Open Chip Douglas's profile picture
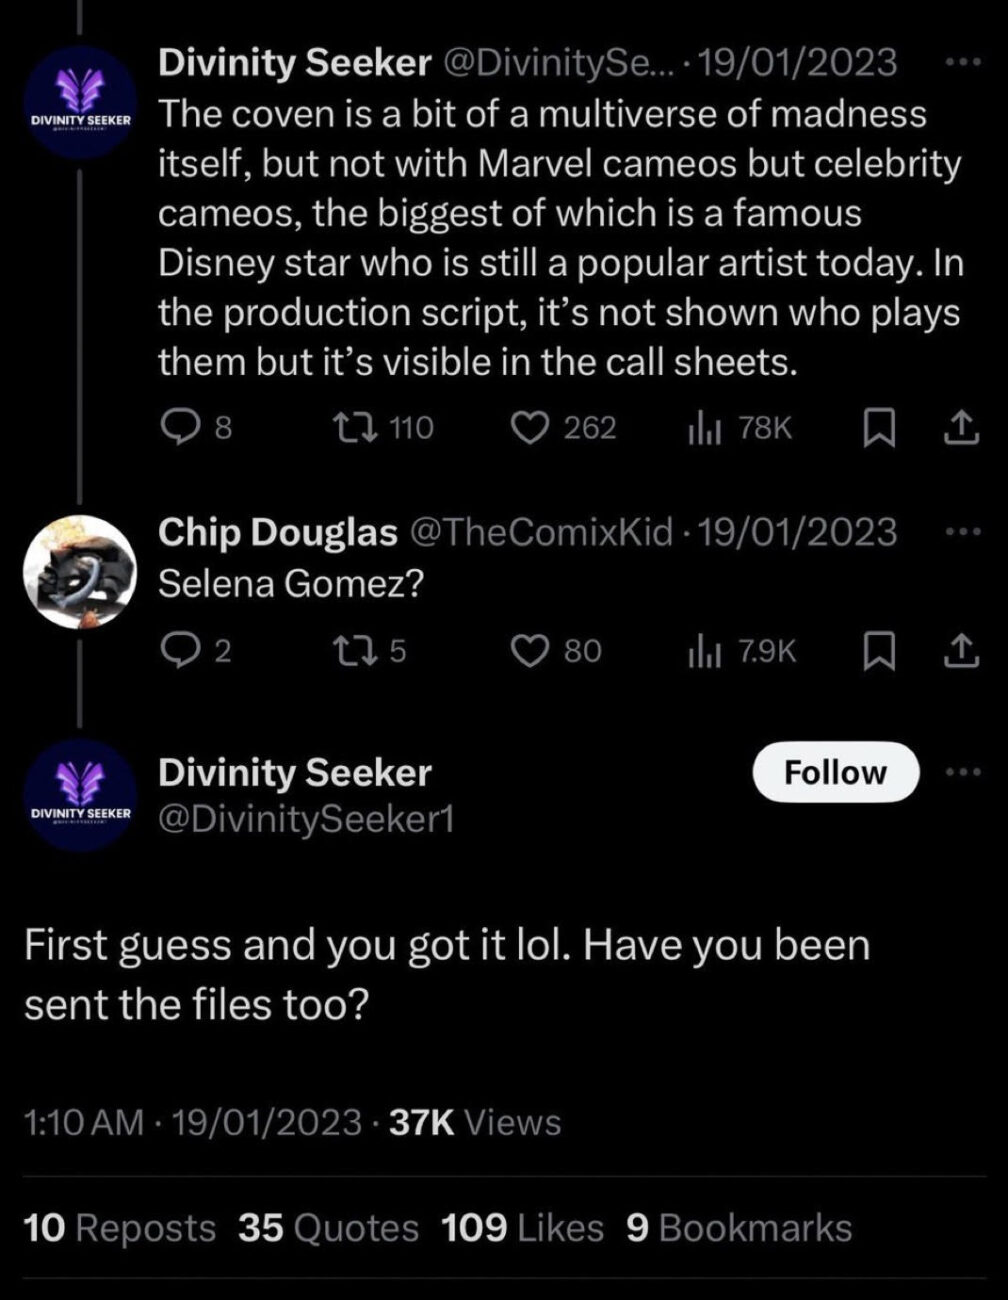Screen dimensions: 1008x1300 [80, 572]
